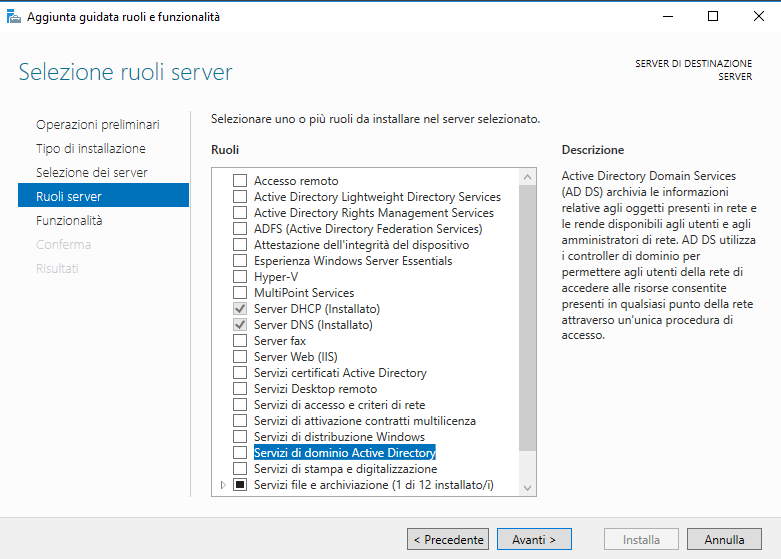Click the roles list scrollbar thumb
Image resolution: width=781 pixels, height=559 pixels.
coord(527,318)
